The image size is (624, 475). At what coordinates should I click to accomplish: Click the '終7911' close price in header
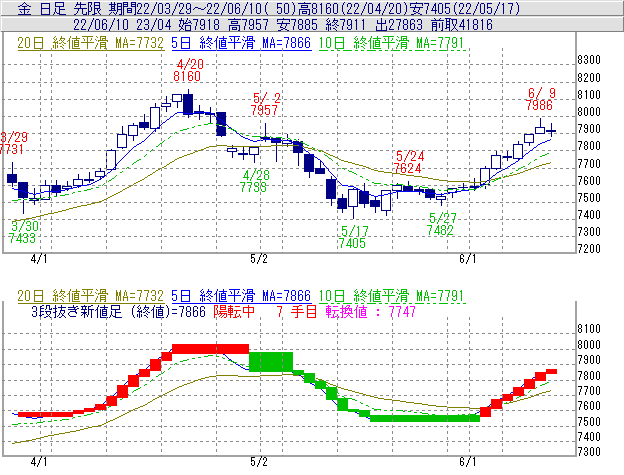[345, 25]
